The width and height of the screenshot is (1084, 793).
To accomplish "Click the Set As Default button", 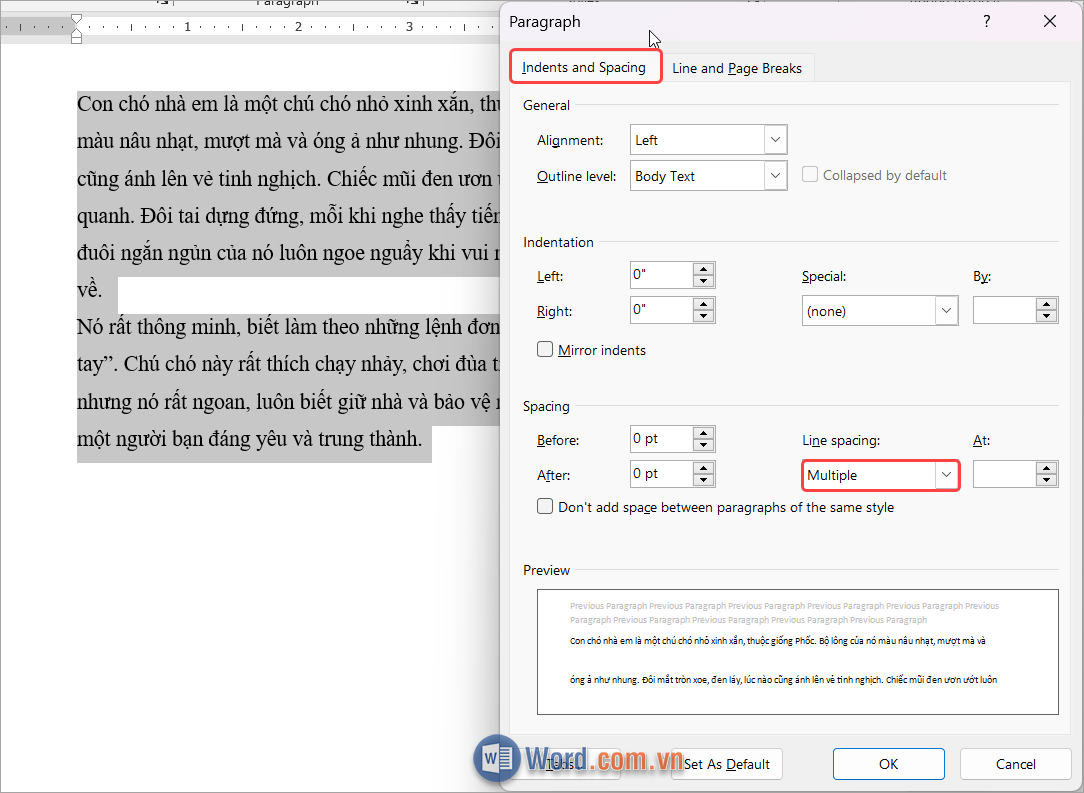I will tap(726, 764).
